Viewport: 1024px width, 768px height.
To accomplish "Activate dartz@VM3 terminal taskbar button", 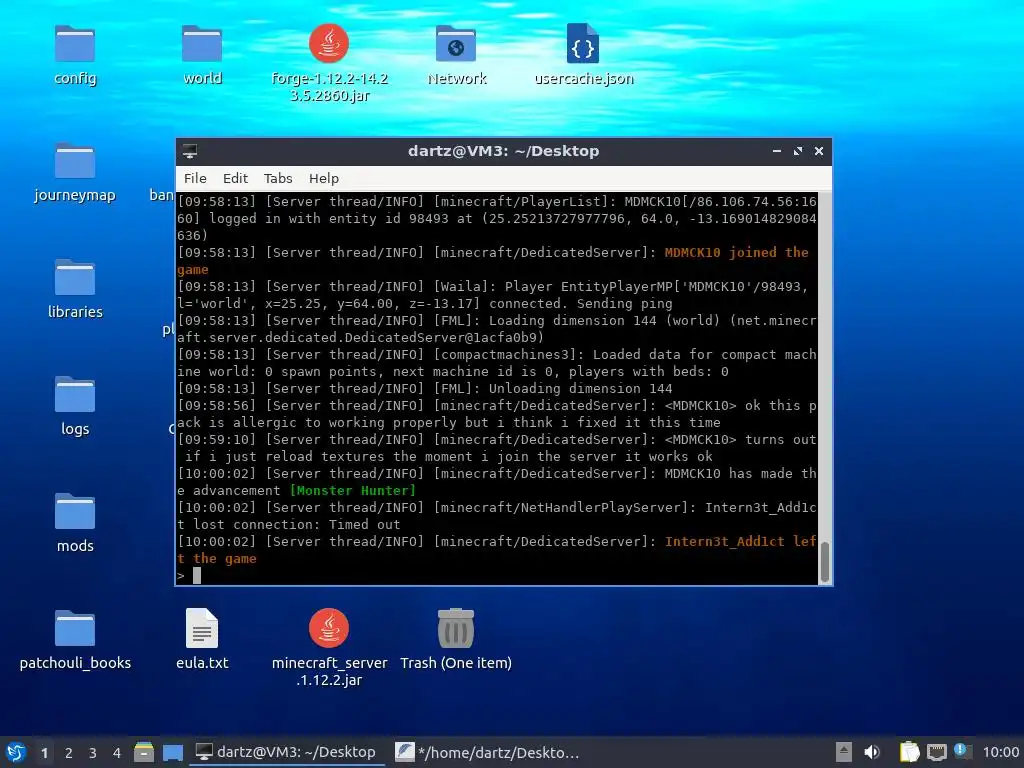I will coord(286,752).
